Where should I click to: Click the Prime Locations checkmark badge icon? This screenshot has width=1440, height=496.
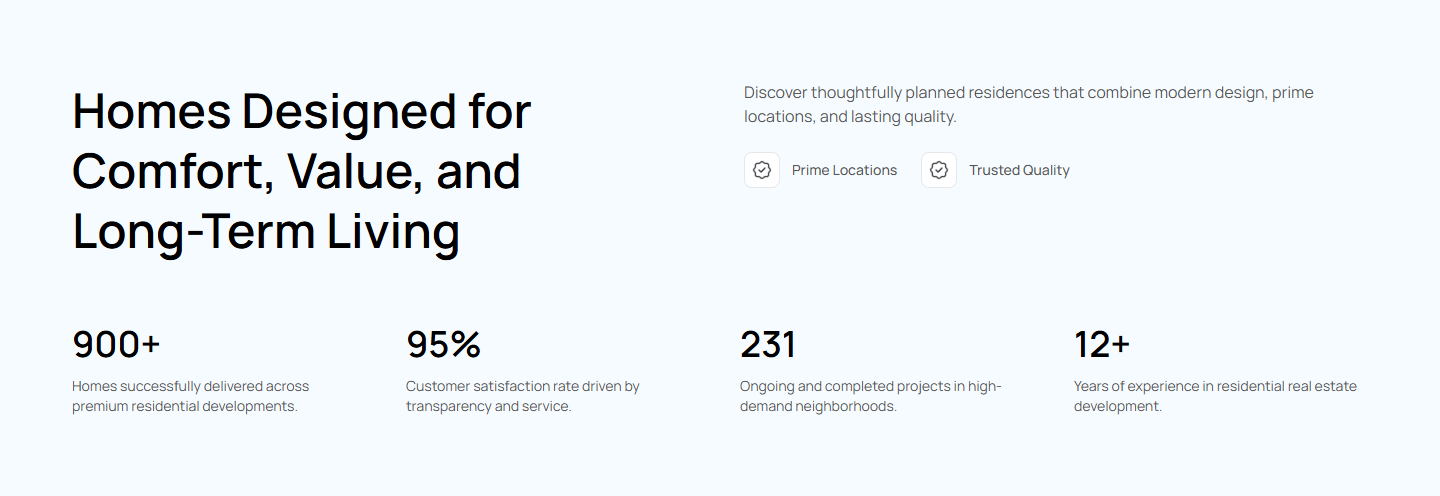(x=762, y=170)
